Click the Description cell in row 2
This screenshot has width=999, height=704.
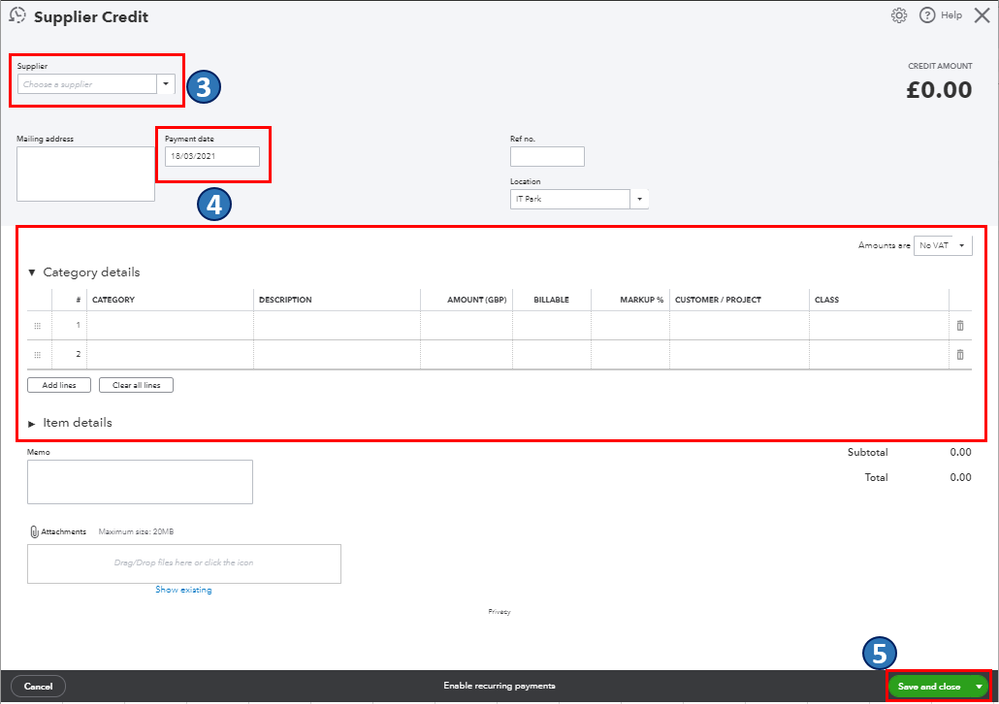coord(337,354)
